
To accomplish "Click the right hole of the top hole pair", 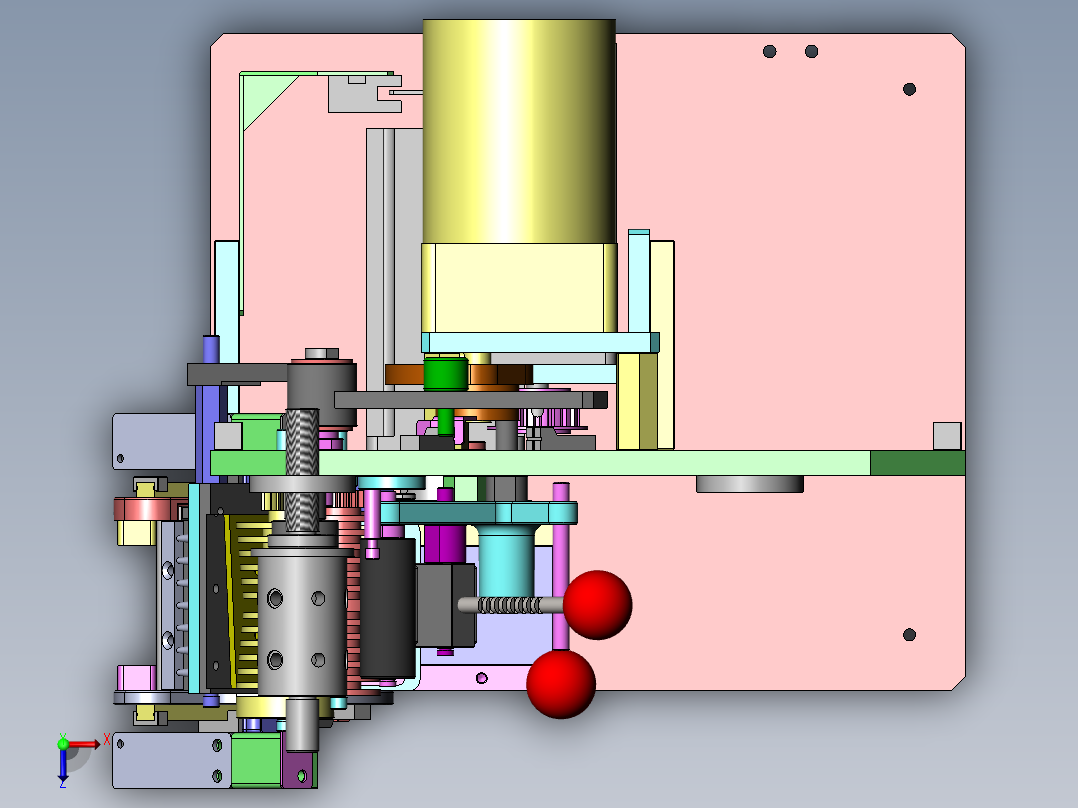I will [x=811, y=52].
